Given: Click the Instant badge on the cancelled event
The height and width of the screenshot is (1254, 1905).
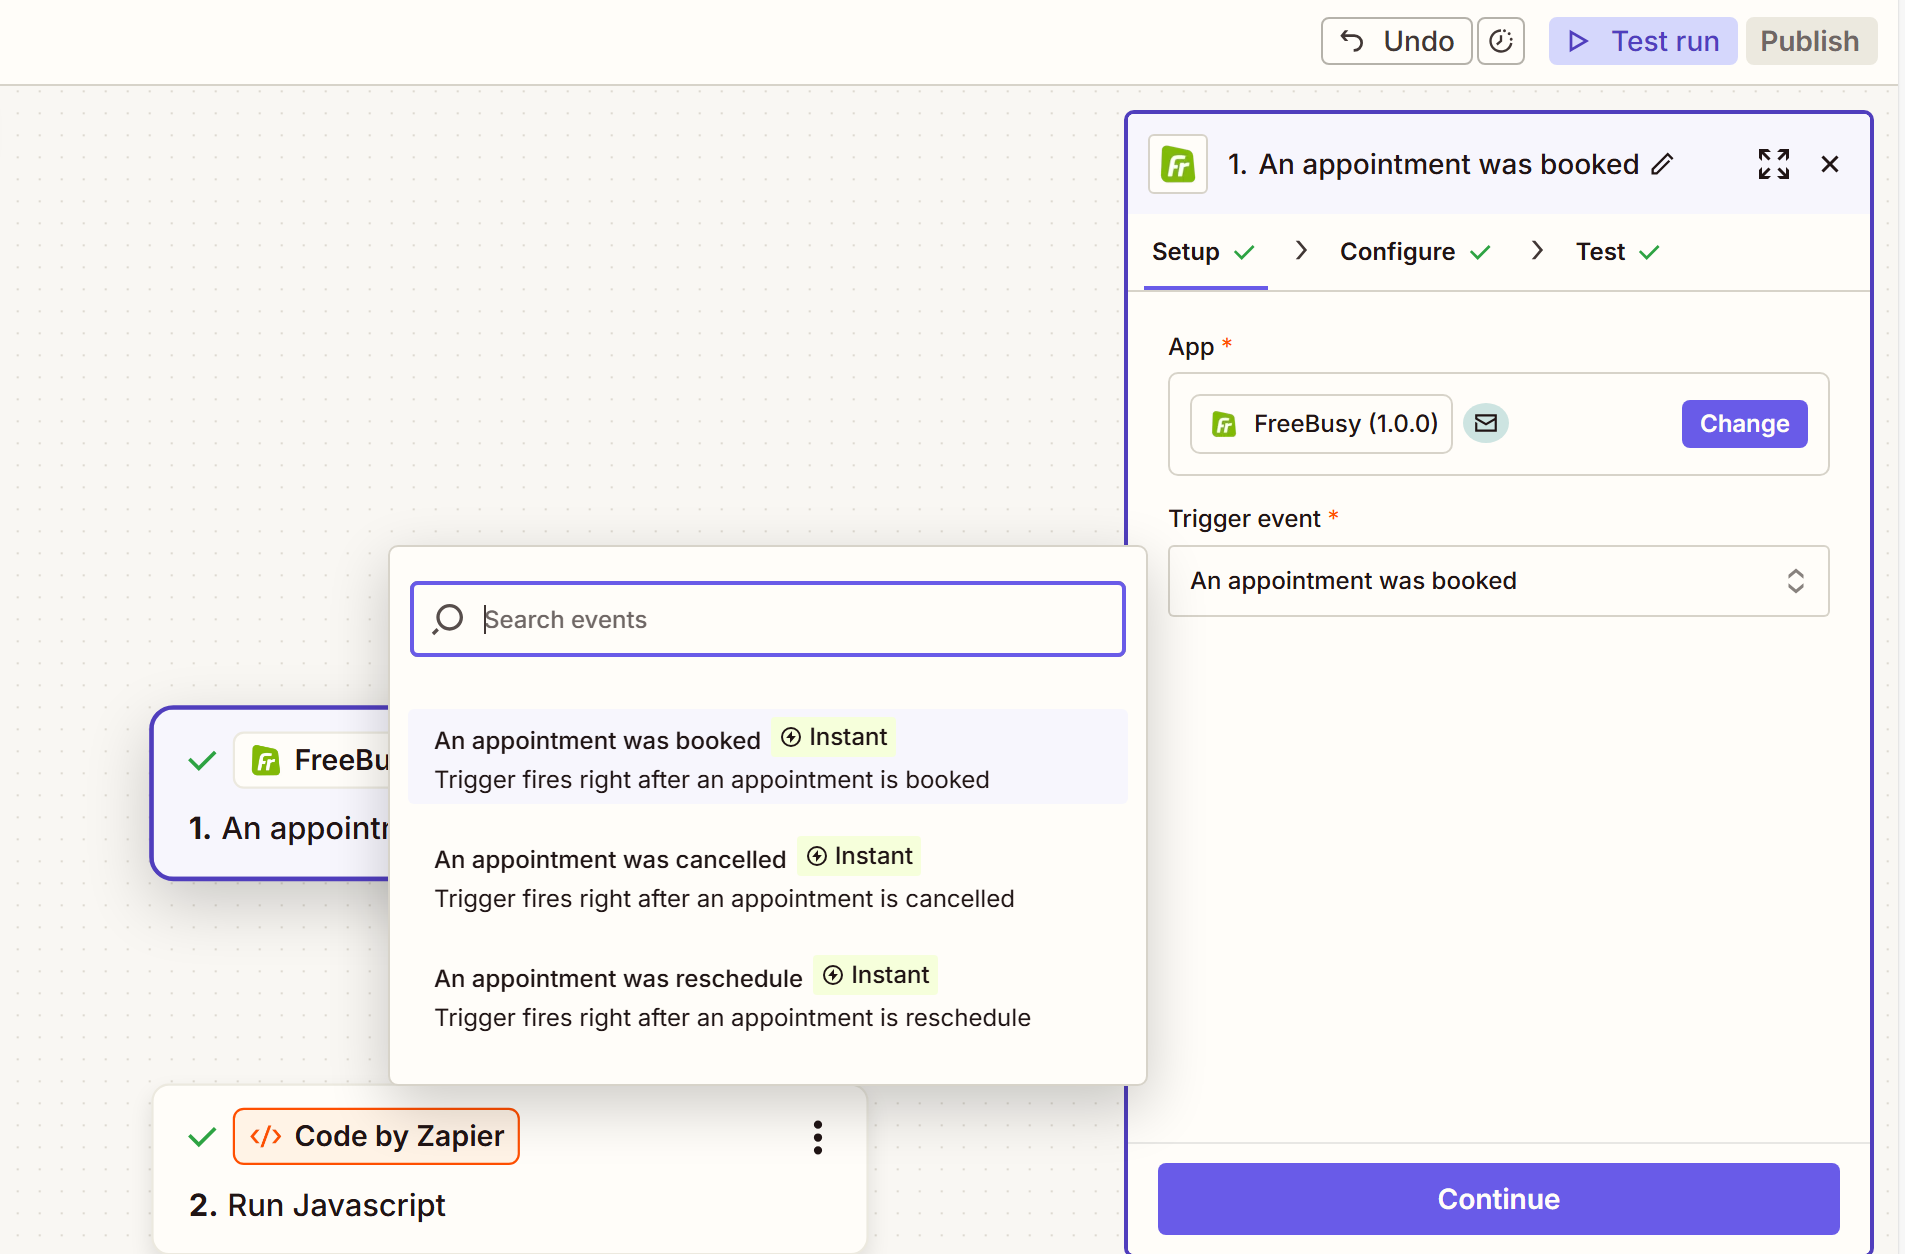Looking at the screenshot, I should pyautogui.click(x=860, y=856).
